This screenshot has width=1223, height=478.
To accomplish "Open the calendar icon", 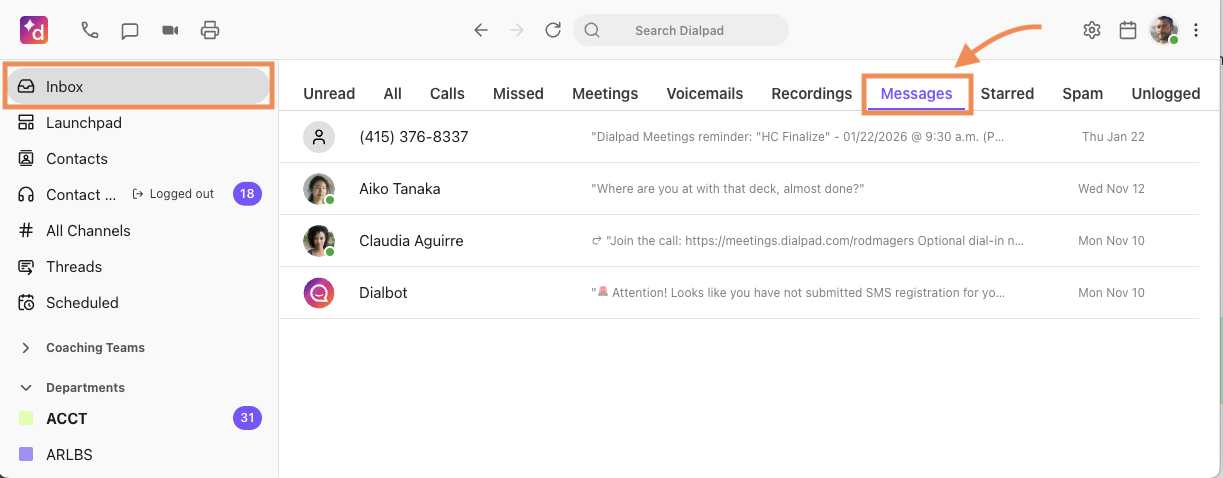I will (1128, 30).
